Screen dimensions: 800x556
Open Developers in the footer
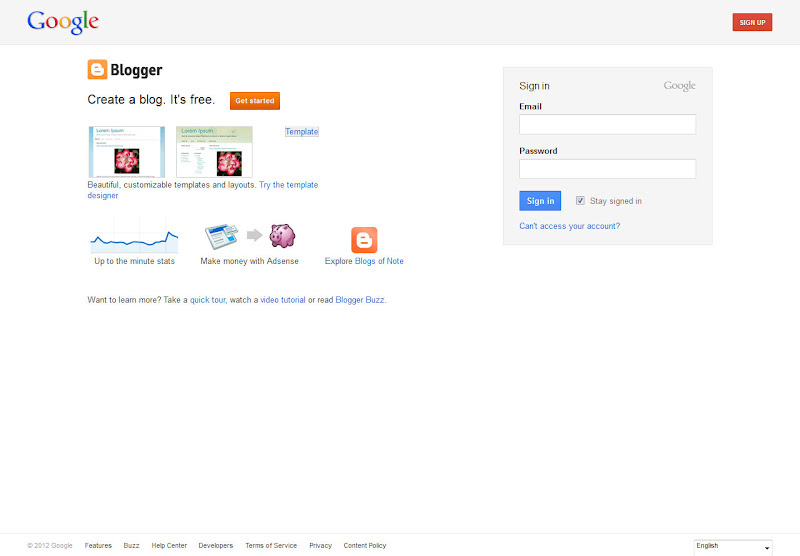[x=216, y=545]
